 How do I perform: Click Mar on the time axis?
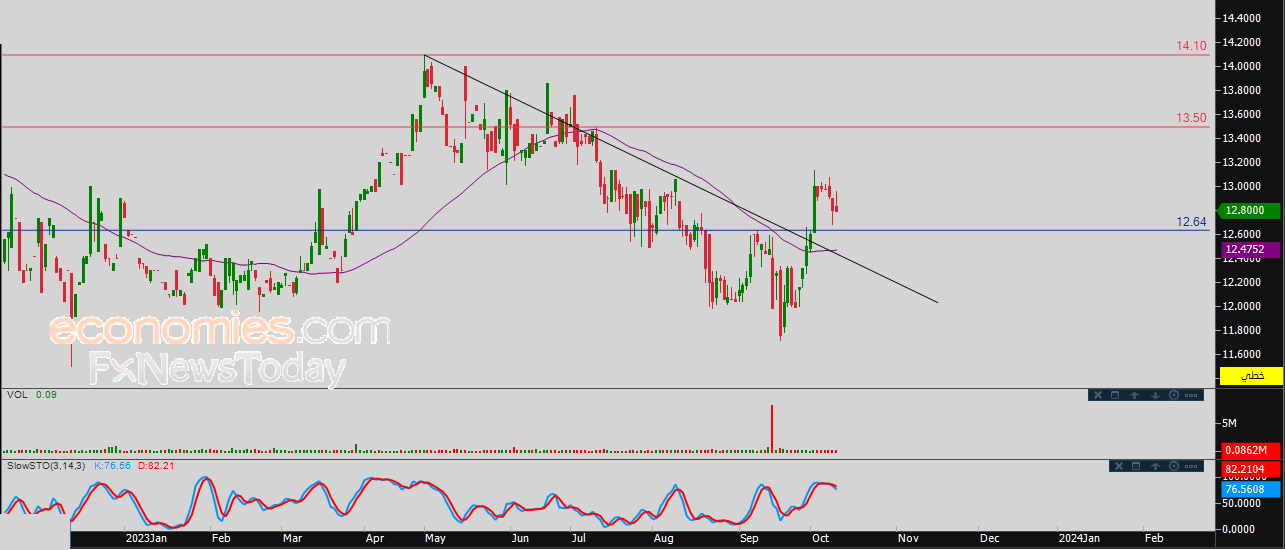[x=292, y=538]
